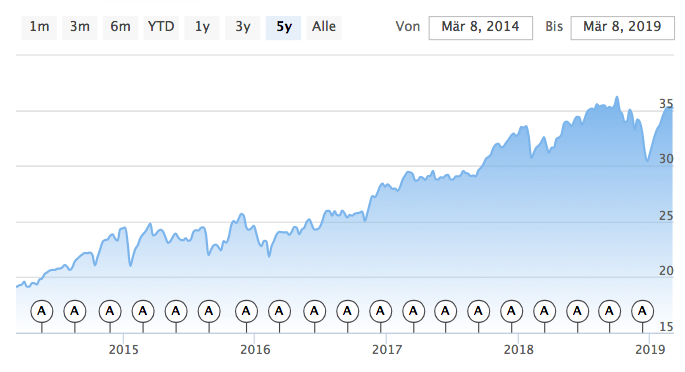Click the A marker just right of 2018 tick
This screenshot has width=685, height=372.
coord(544,311)
